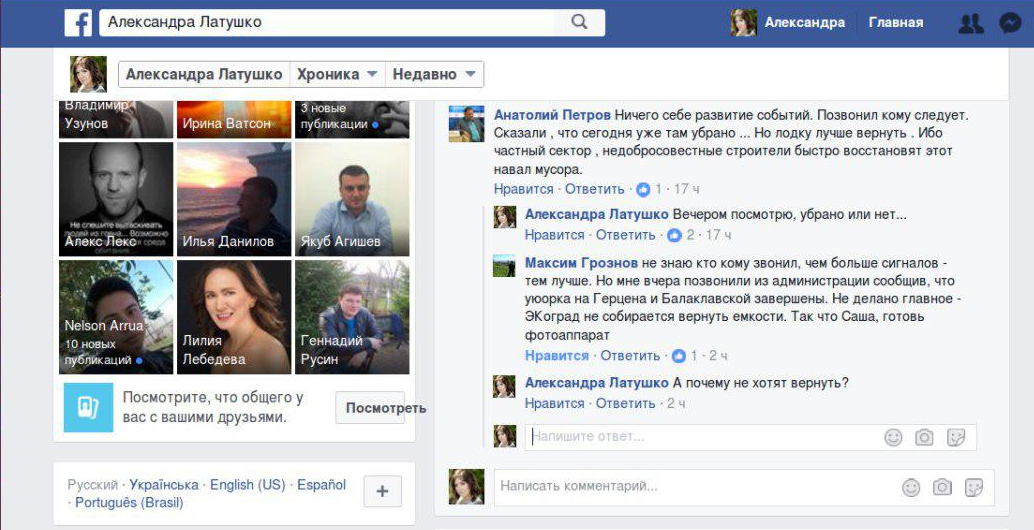Click profile avatar beside timeline tabs
This screenshot has width=1034, height=530.
tap(88, 74)
